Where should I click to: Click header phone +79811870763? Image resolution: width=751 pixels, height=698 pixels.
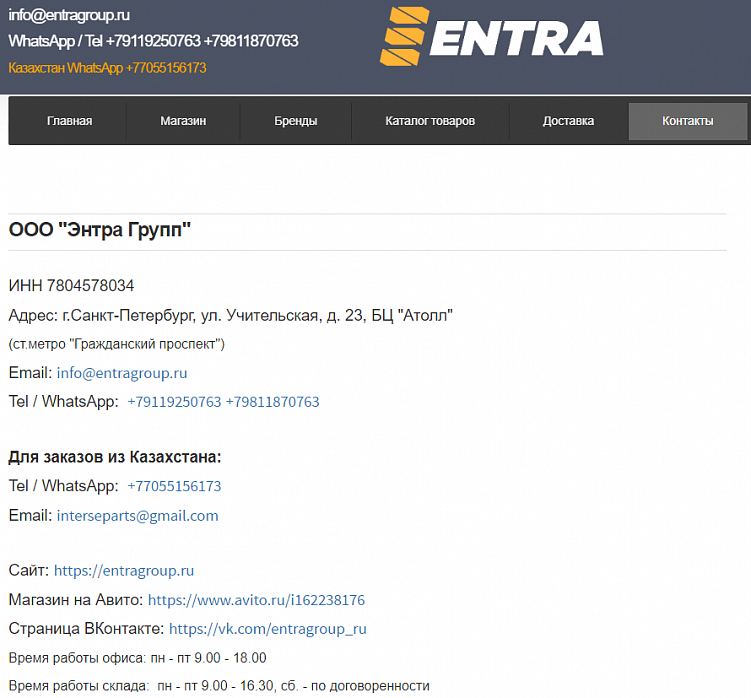251,41
